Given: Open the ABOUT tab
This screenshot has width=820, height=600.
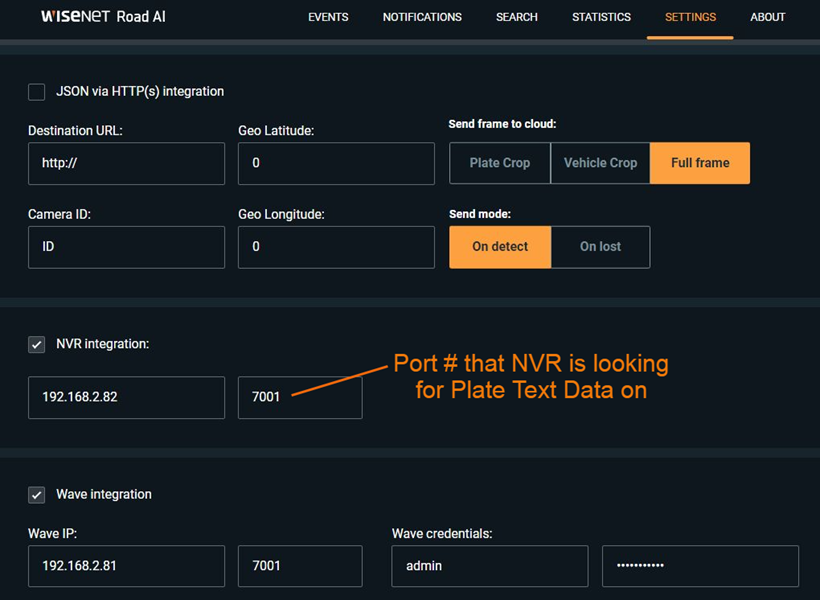Looking at the screenshot, I should pos(768,17).
